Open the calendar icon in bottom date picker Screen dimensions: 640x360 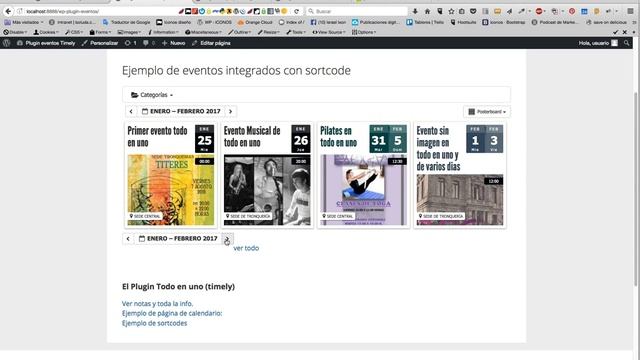pos(142,239)
